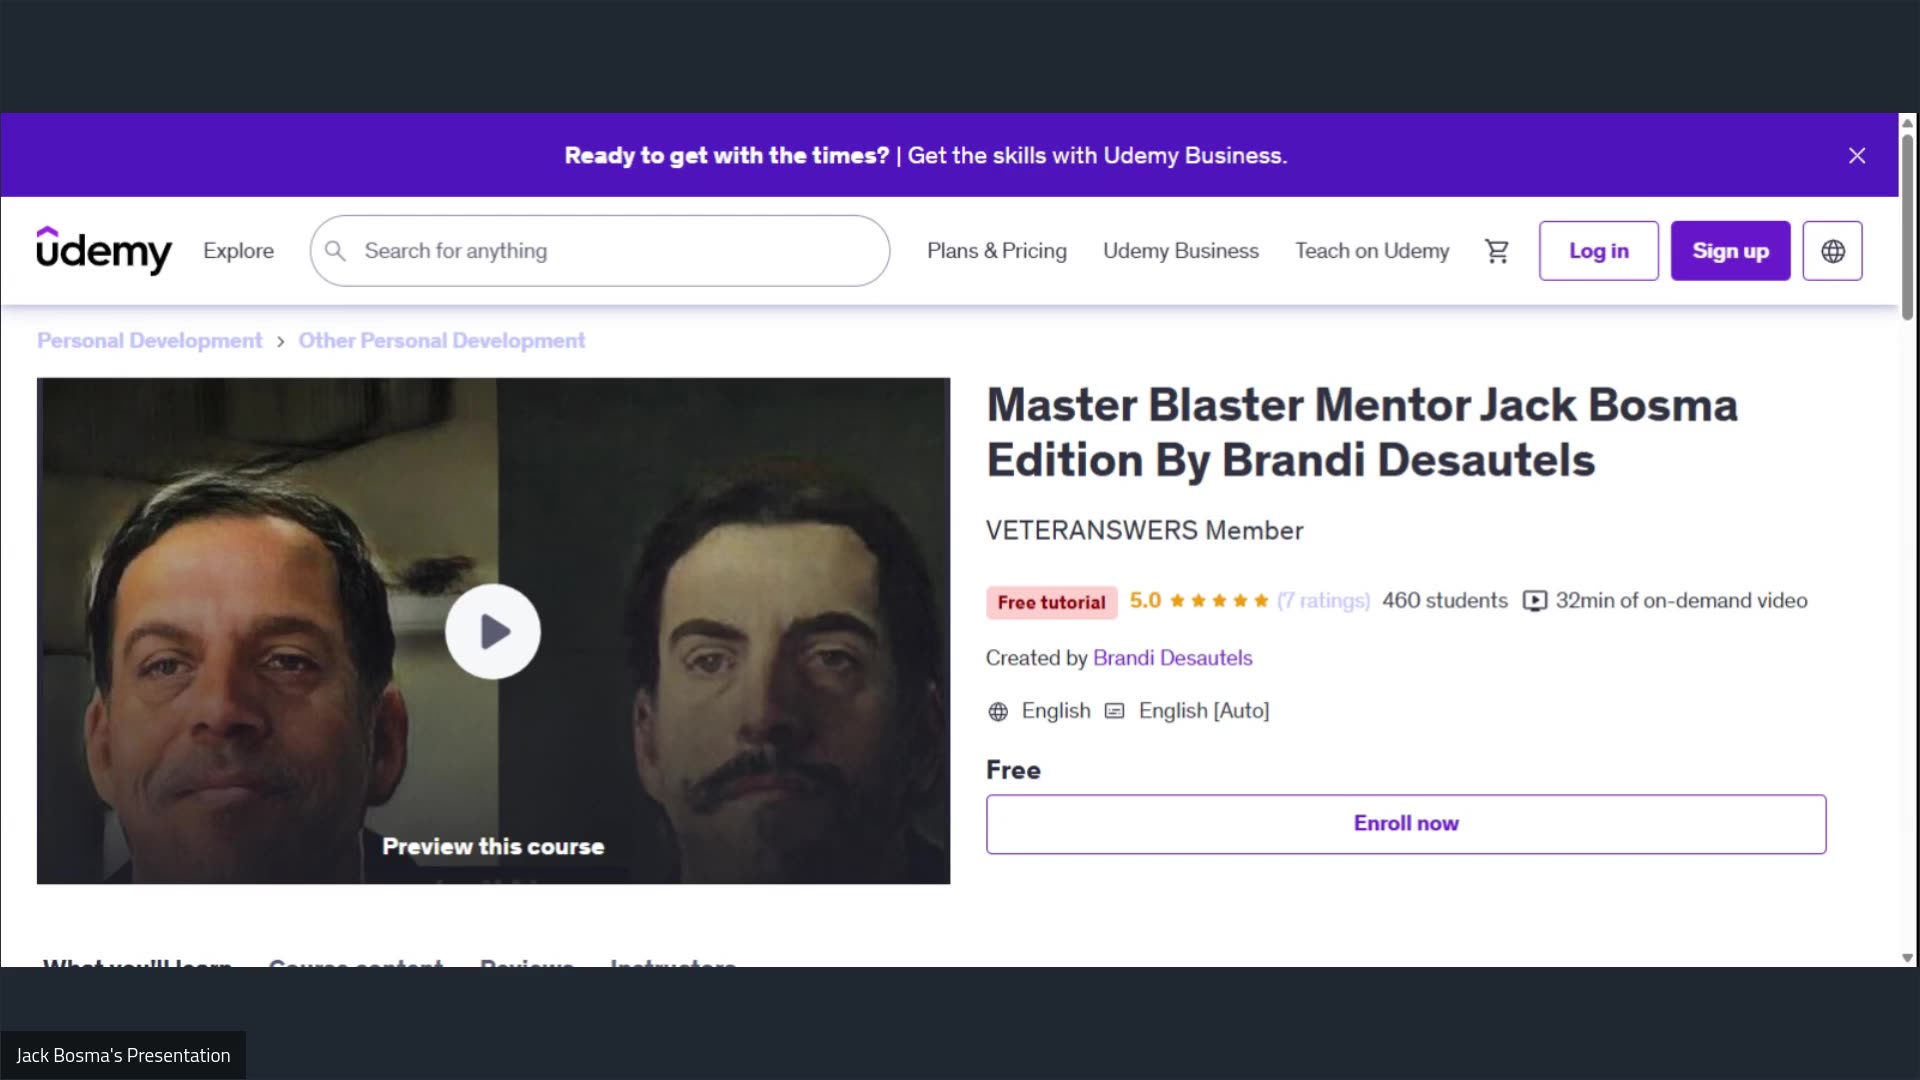Navigate to Personal Development breadcrumb
The height and width of the screenshot is (1080, 1920).
click(148, 340)
